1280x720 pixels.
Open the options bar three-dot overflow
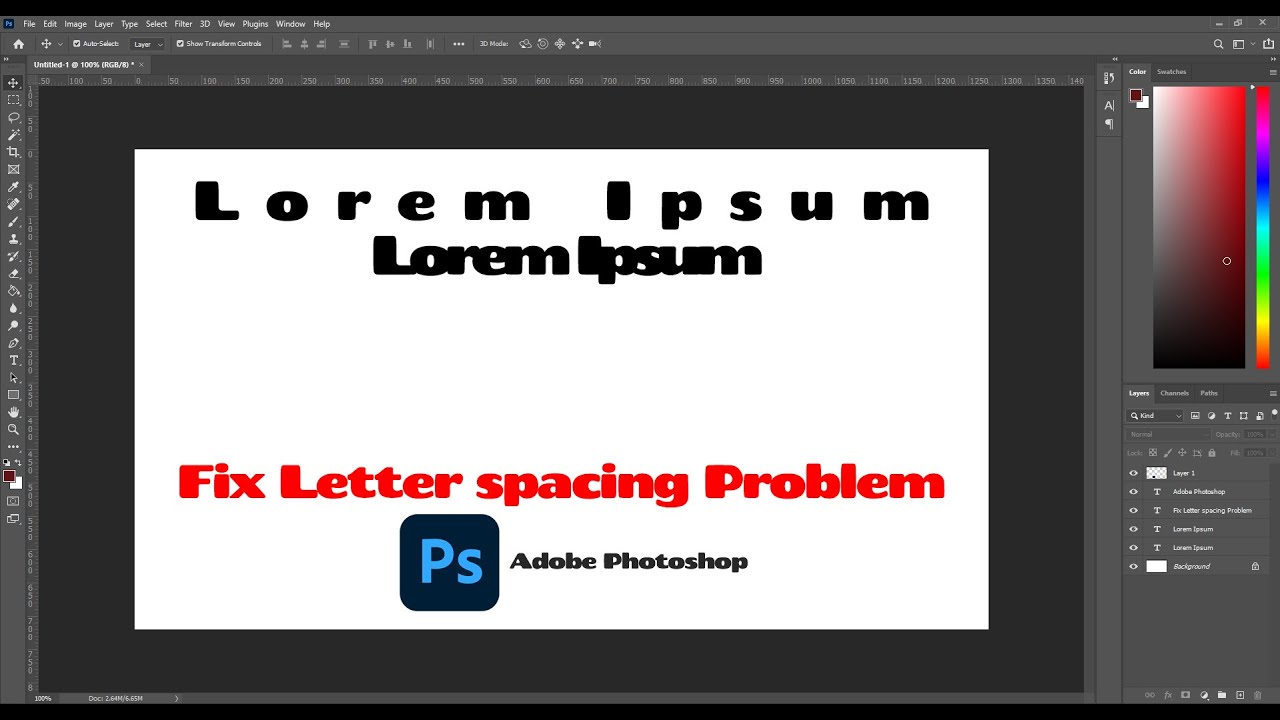(459, 44)
